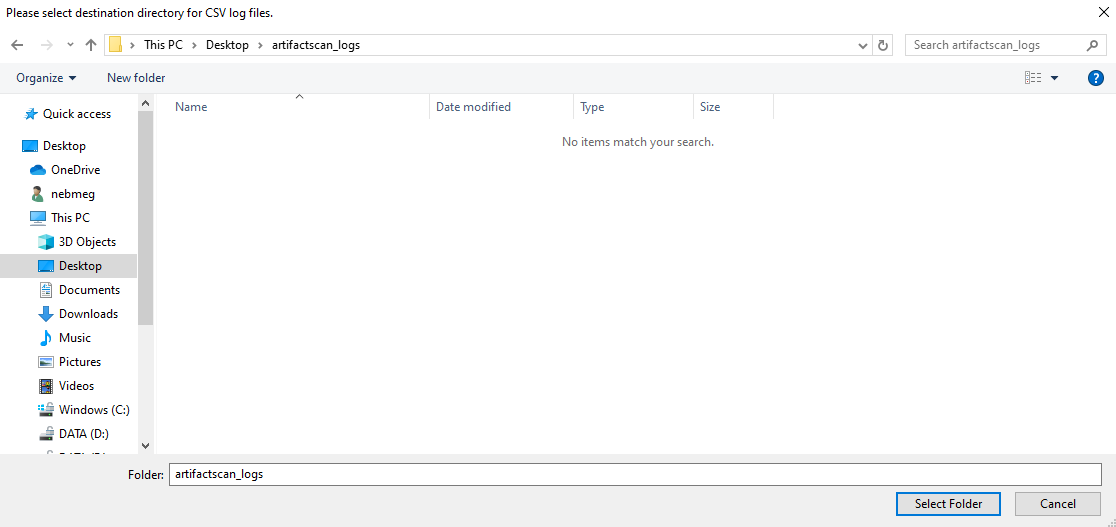Change view with the view icon
This screenshot has width=1116, height=527.
(1033, 78)
